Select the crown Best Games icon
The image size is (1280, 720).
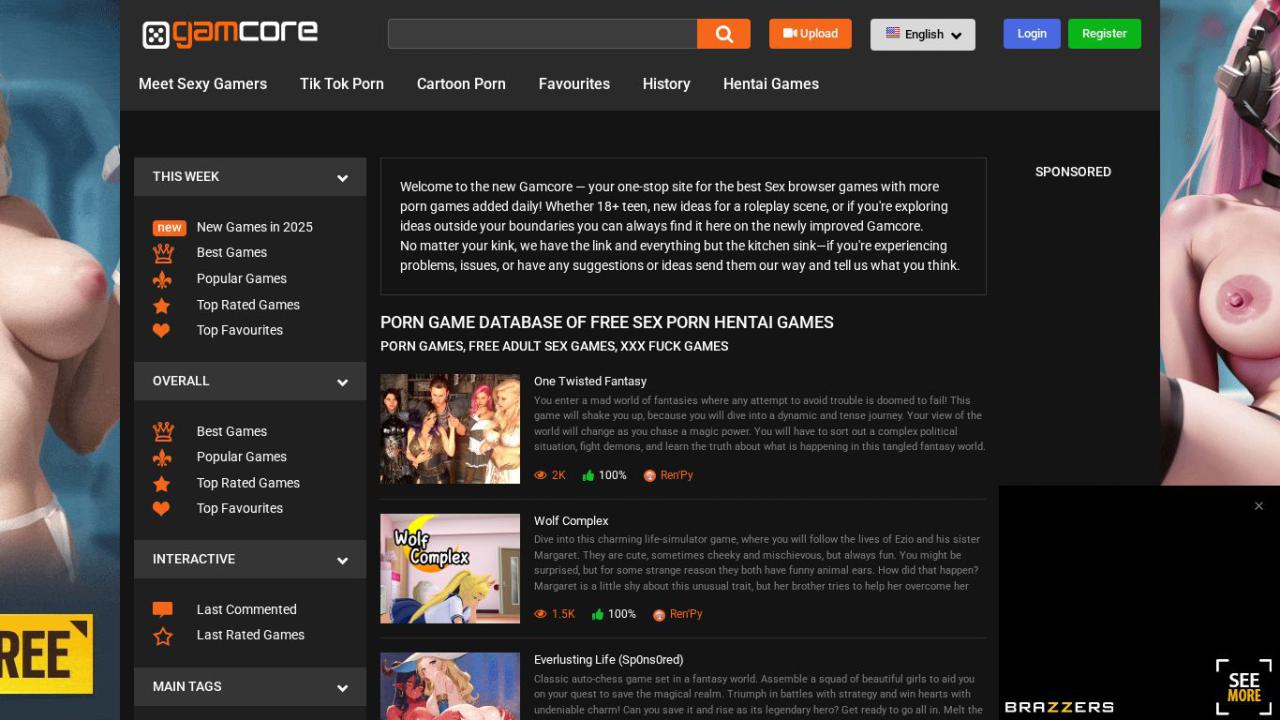click(x=162, y=252)
